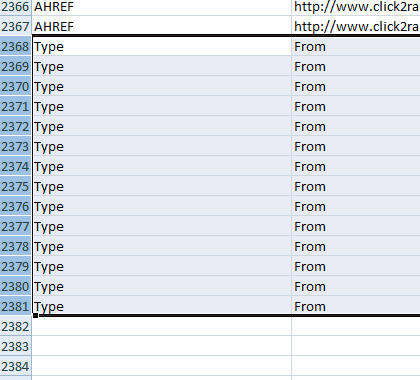The width and height of the screenshot is (420, 380).
Task: Click the From cell in row 2368
Action: (x=356, y=46)
